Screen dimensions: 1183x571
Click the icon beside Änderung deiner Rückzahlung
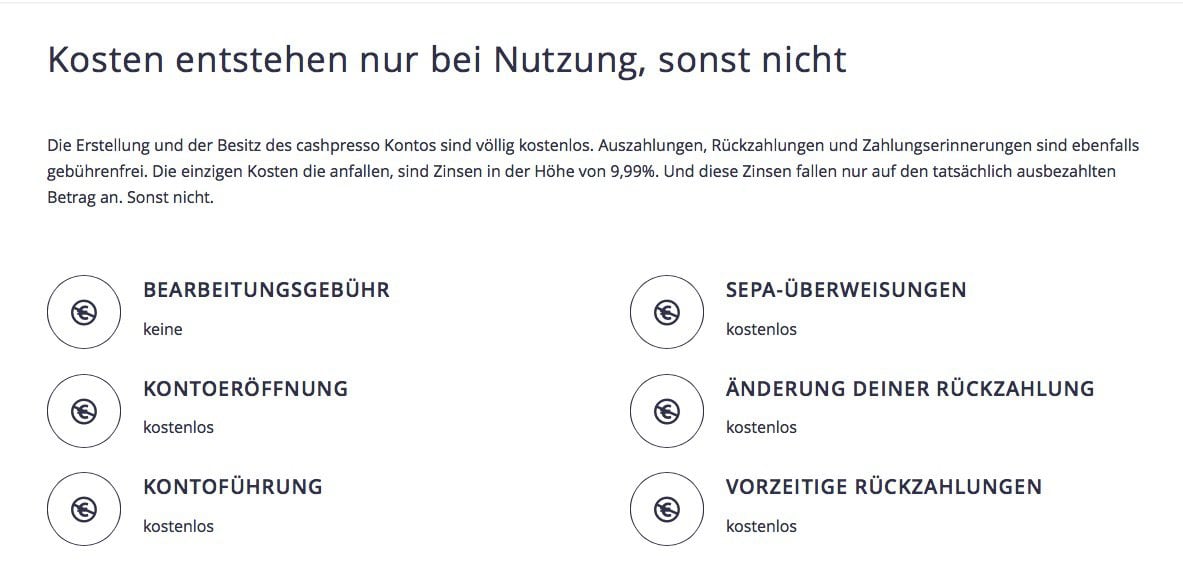pos(667,410)
